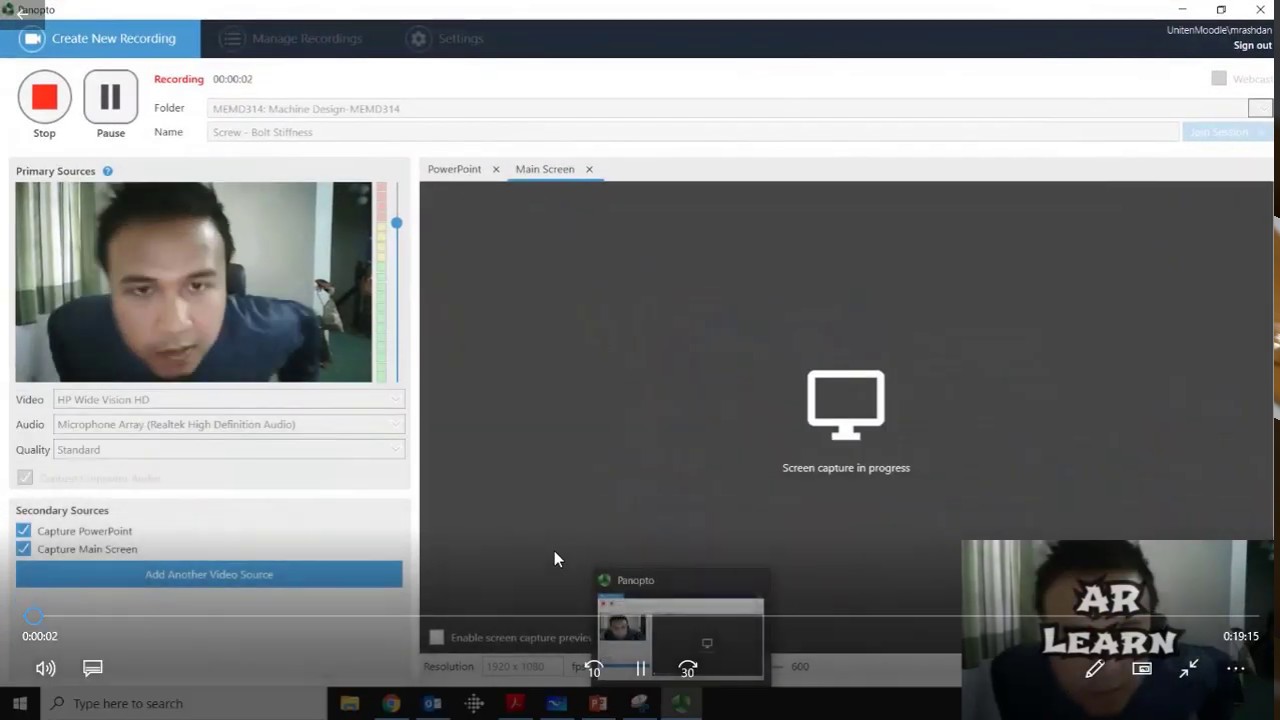Close the PowerPoint source tab

tap(495, 169)
